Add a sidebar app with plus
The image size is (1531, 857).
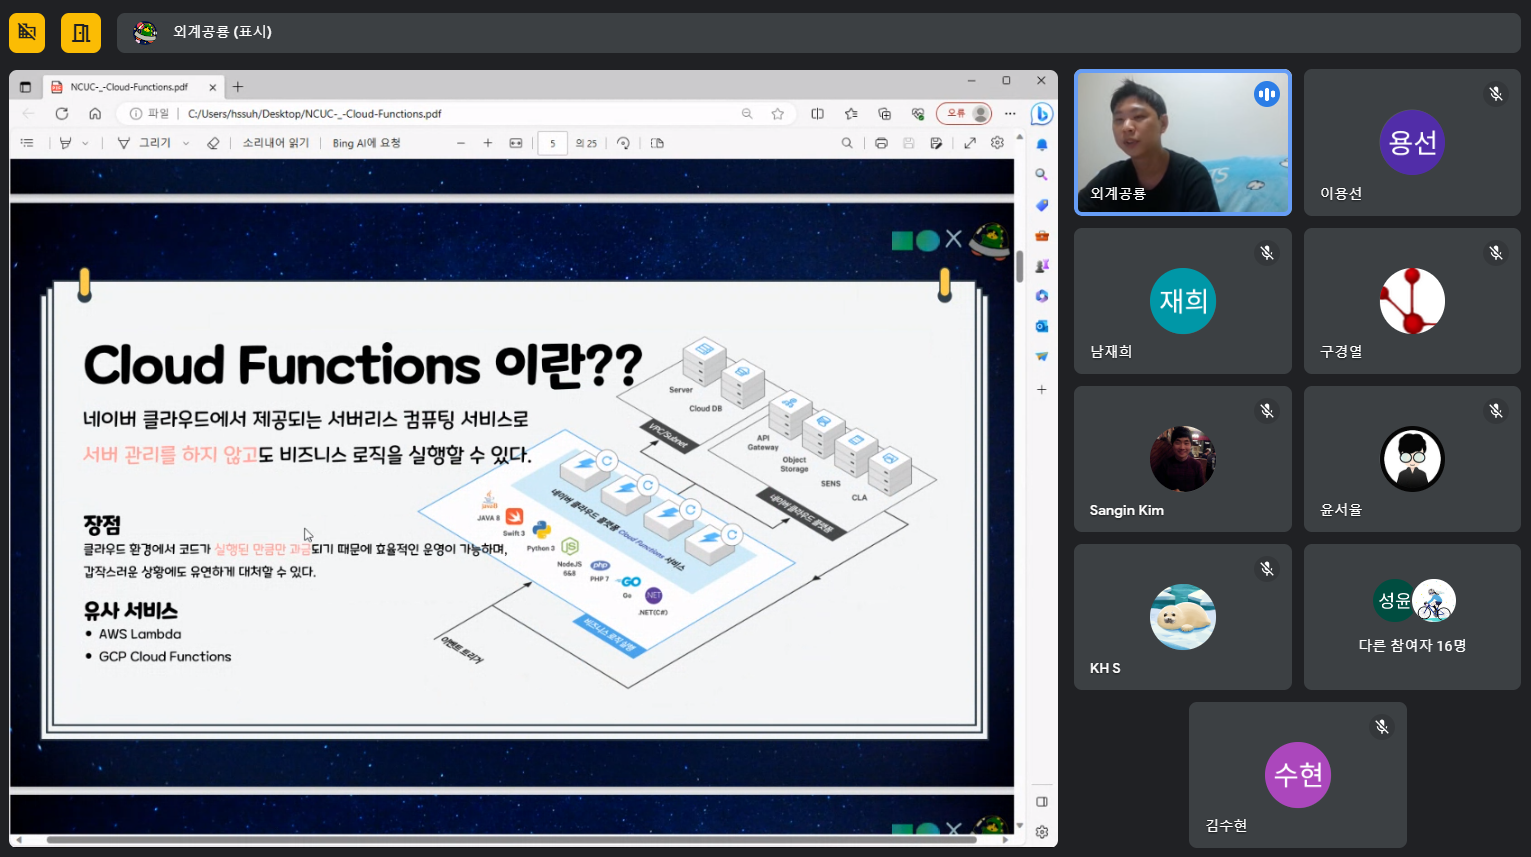(1042, 389)
